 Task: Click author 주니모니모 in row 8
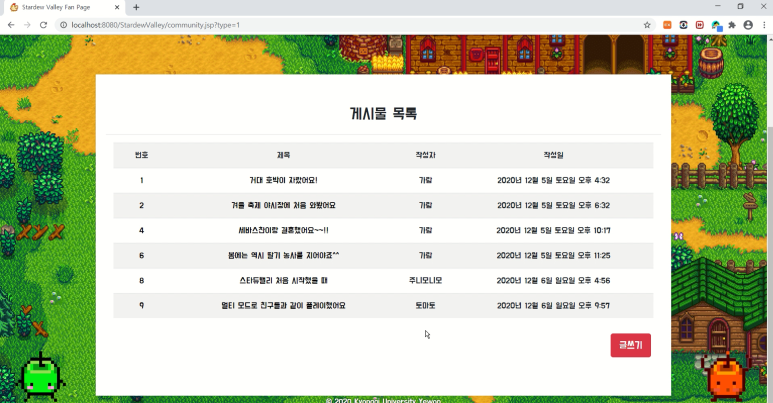point(425,281)
